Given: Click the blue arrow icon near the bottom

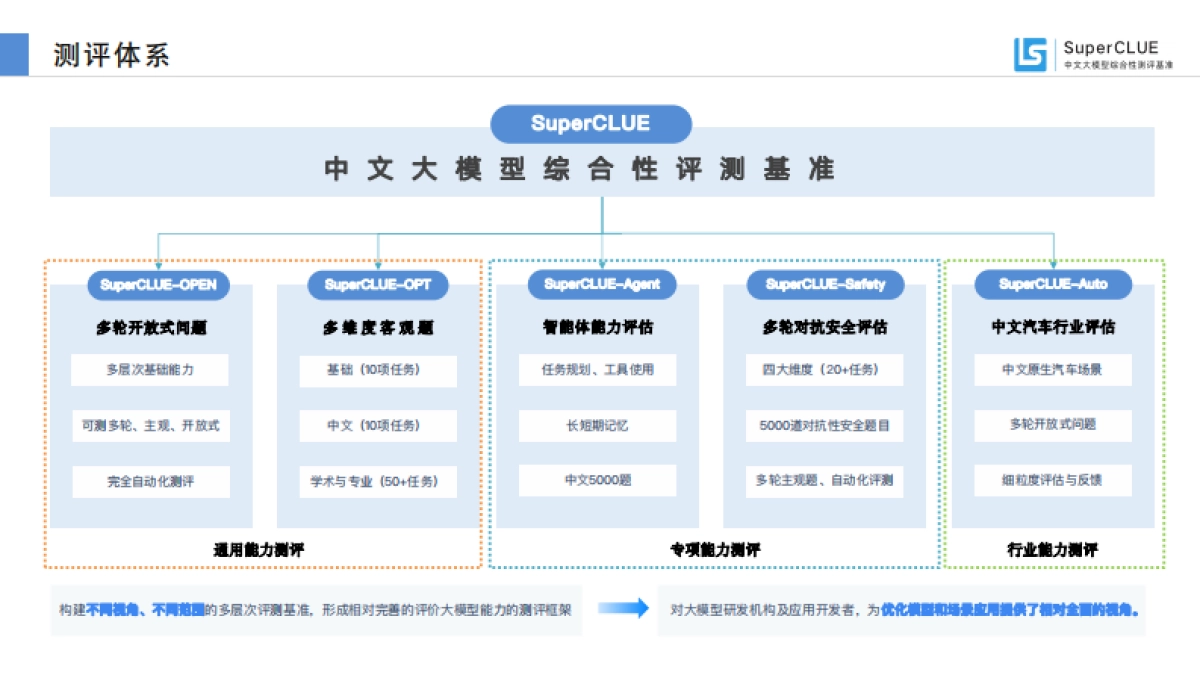Looking at the screenshot, I should (622, 607).
